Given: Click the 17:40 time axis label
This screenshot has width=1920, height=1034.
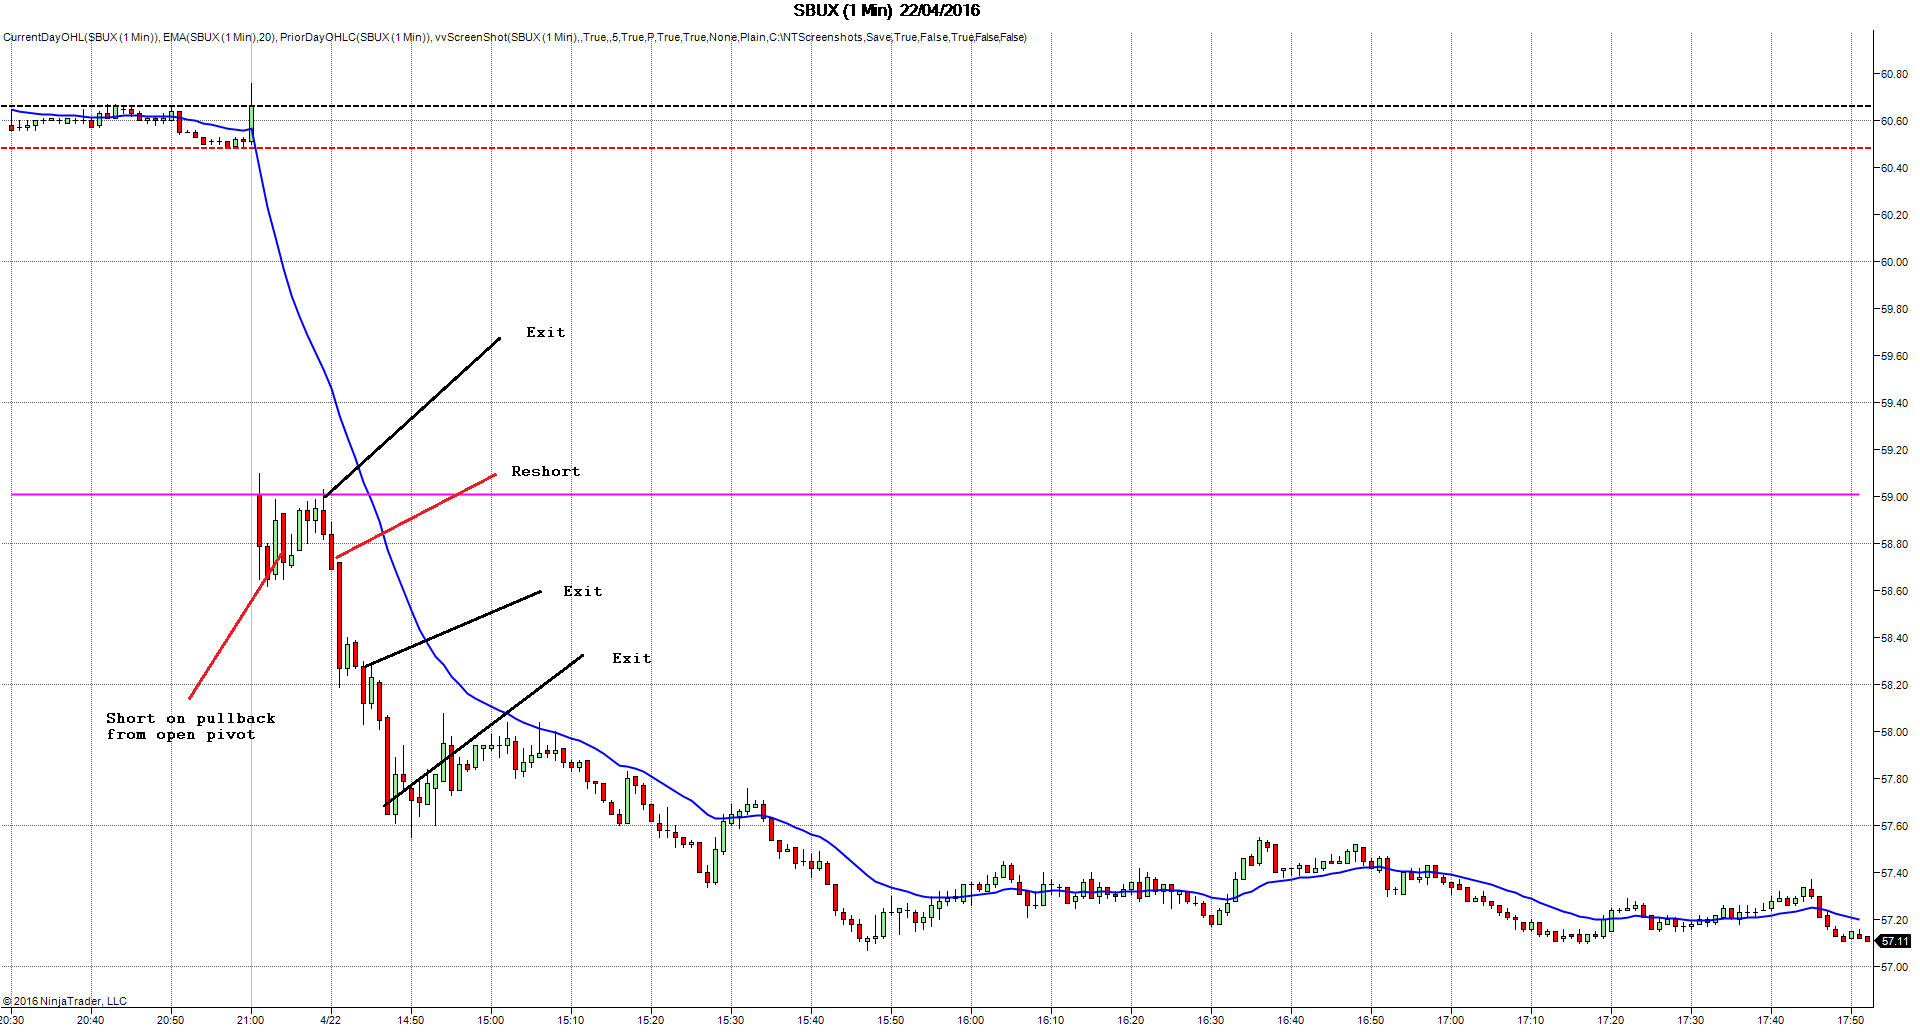Looking at the screenshot, I should [1770, 1020].
